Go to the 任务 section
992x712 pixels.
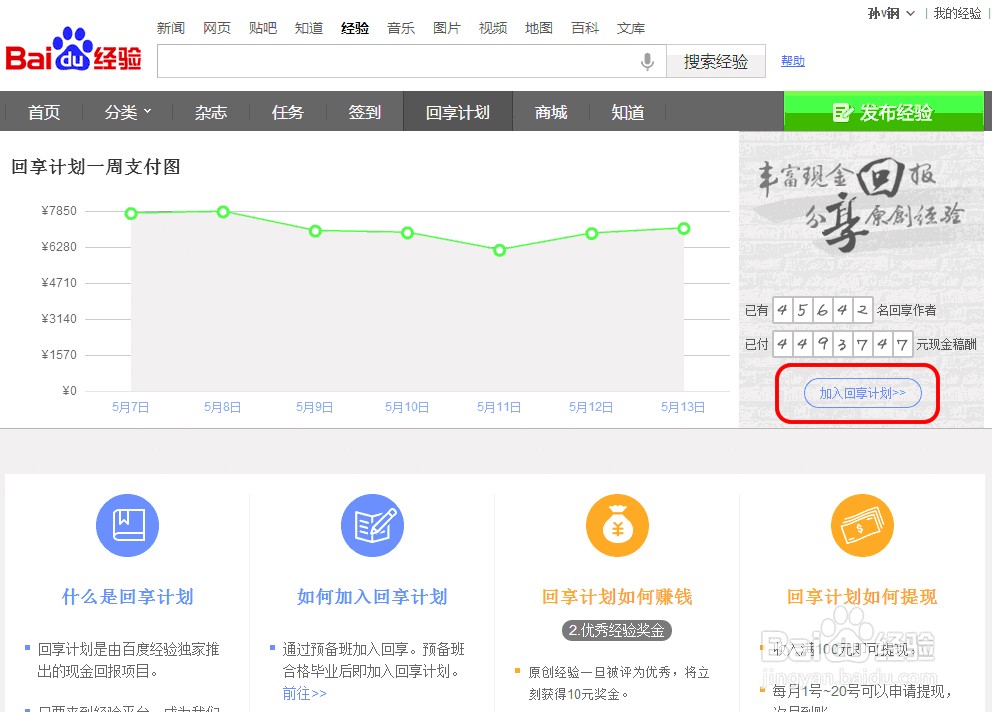pos(287,112)
